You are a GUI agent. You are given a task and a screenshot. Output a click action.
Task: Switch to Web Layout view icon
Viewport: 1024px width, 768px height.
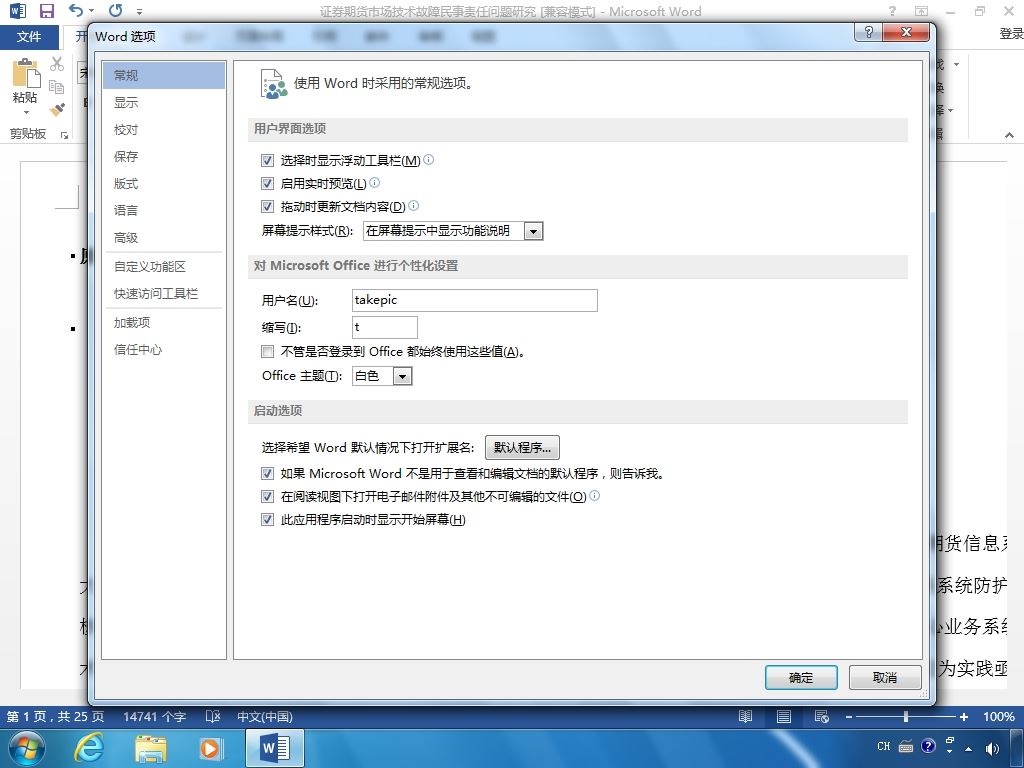tap(822, 716)
